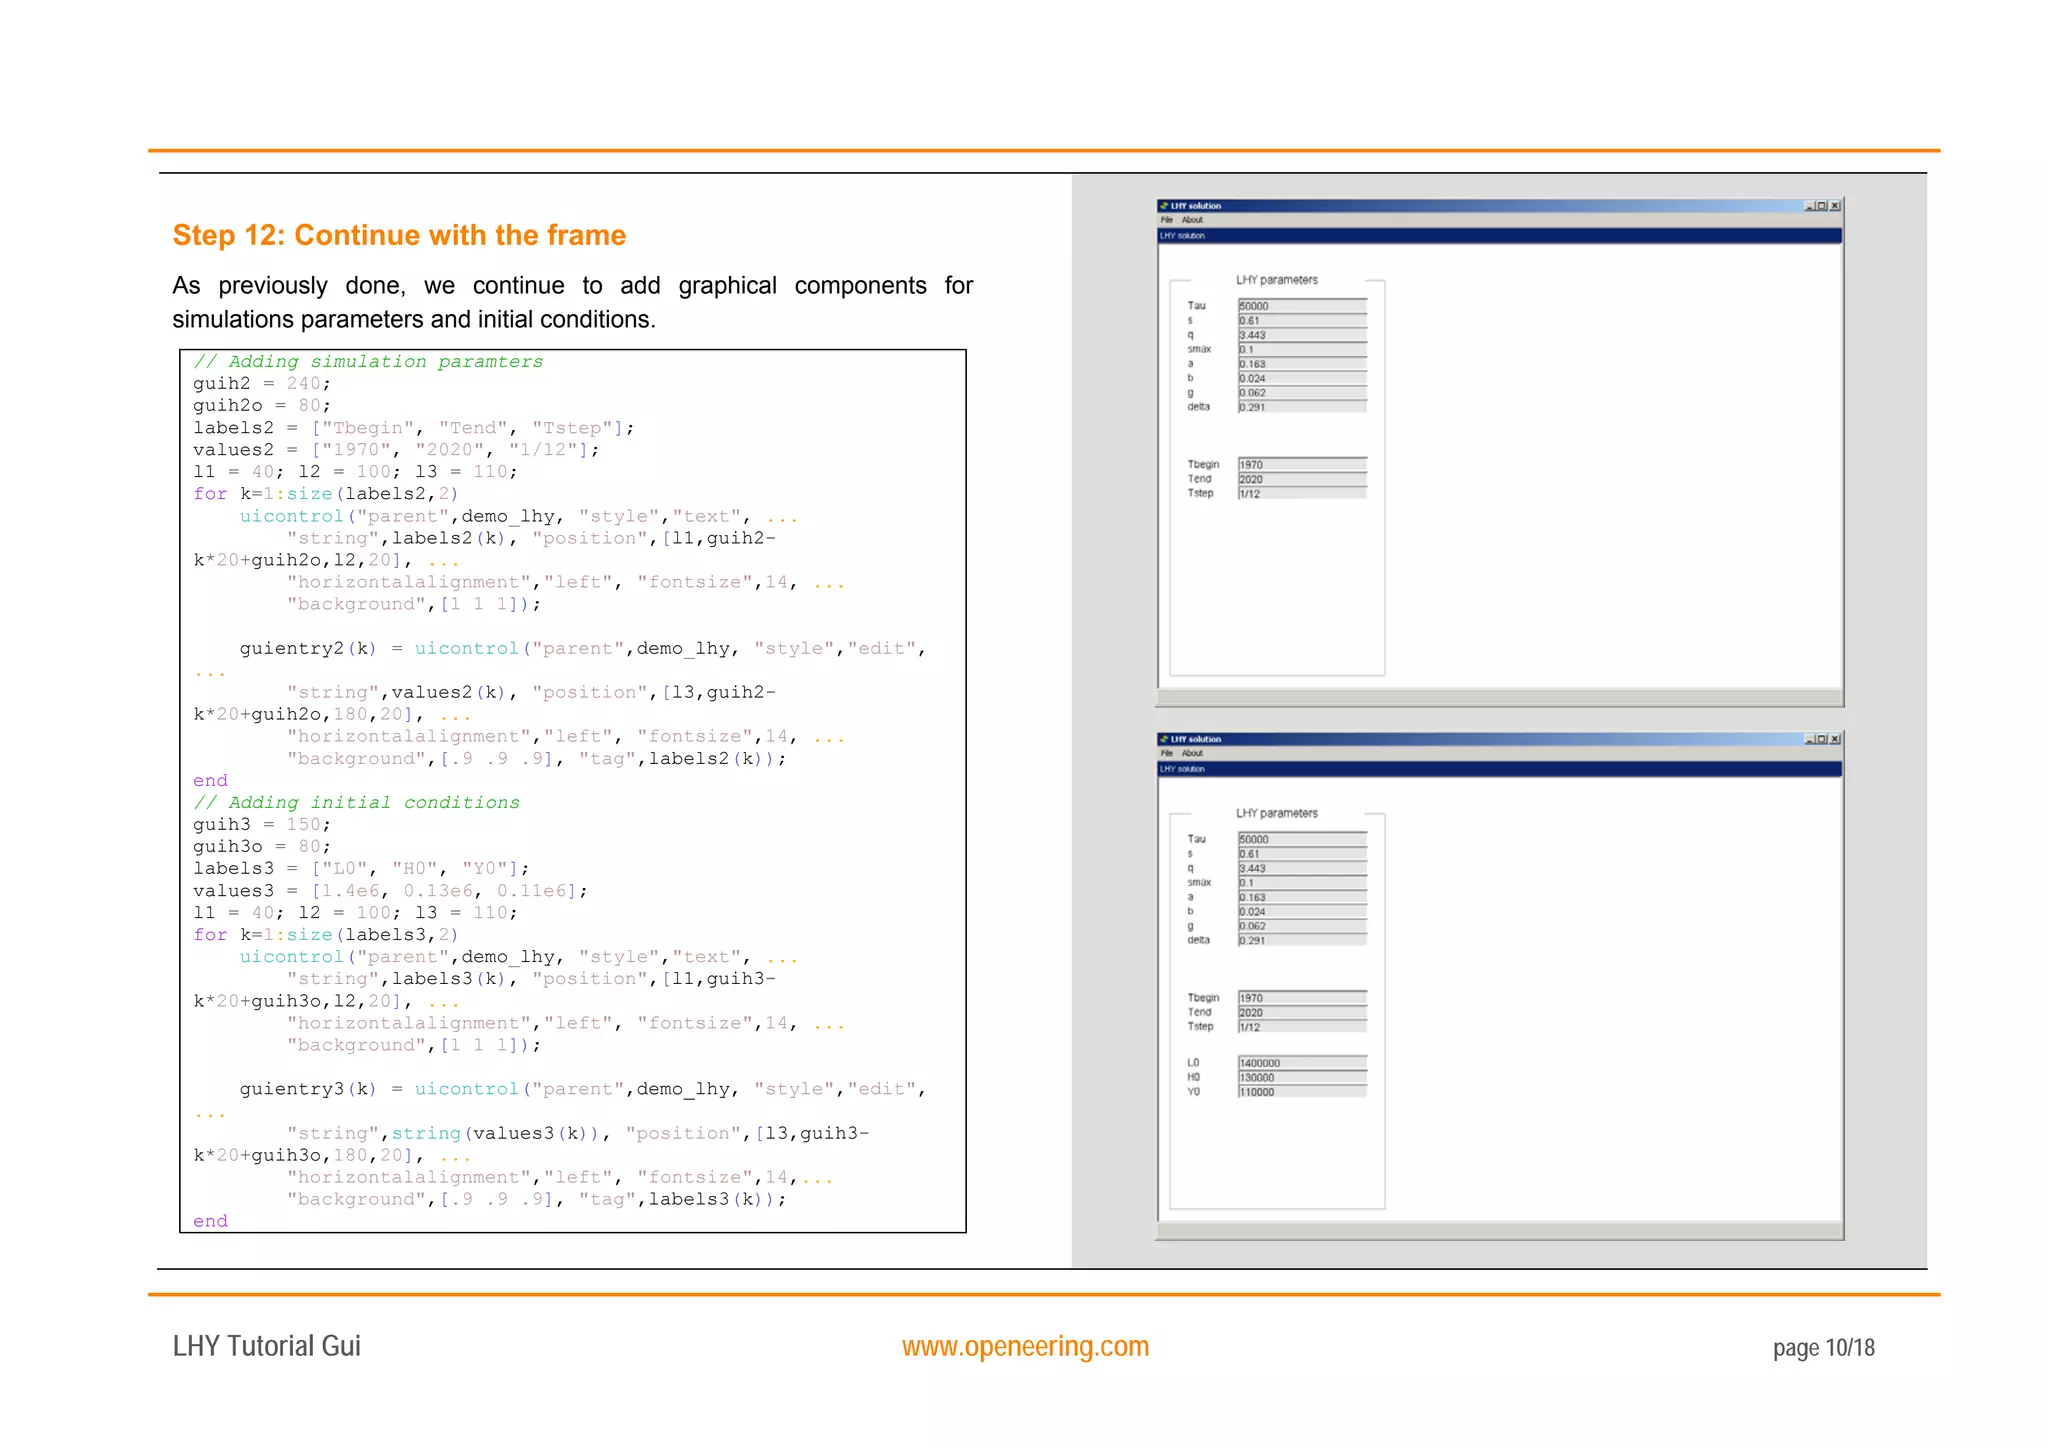Click code line 'guih2 = 240;'

(262, 384)
